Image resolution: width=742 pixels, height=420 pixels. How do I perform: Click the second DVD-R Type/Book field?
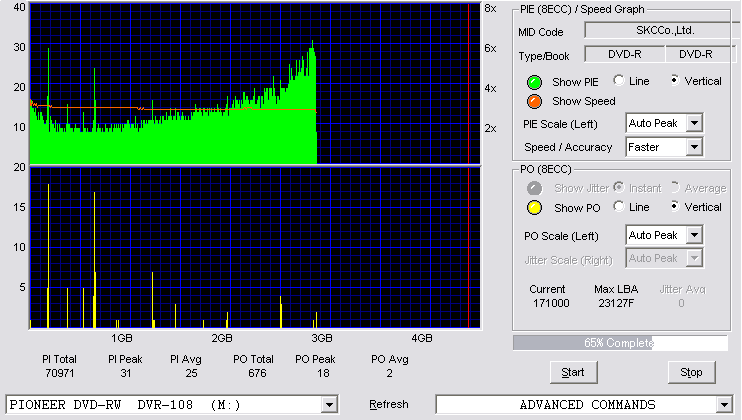(x=700, y=54)
